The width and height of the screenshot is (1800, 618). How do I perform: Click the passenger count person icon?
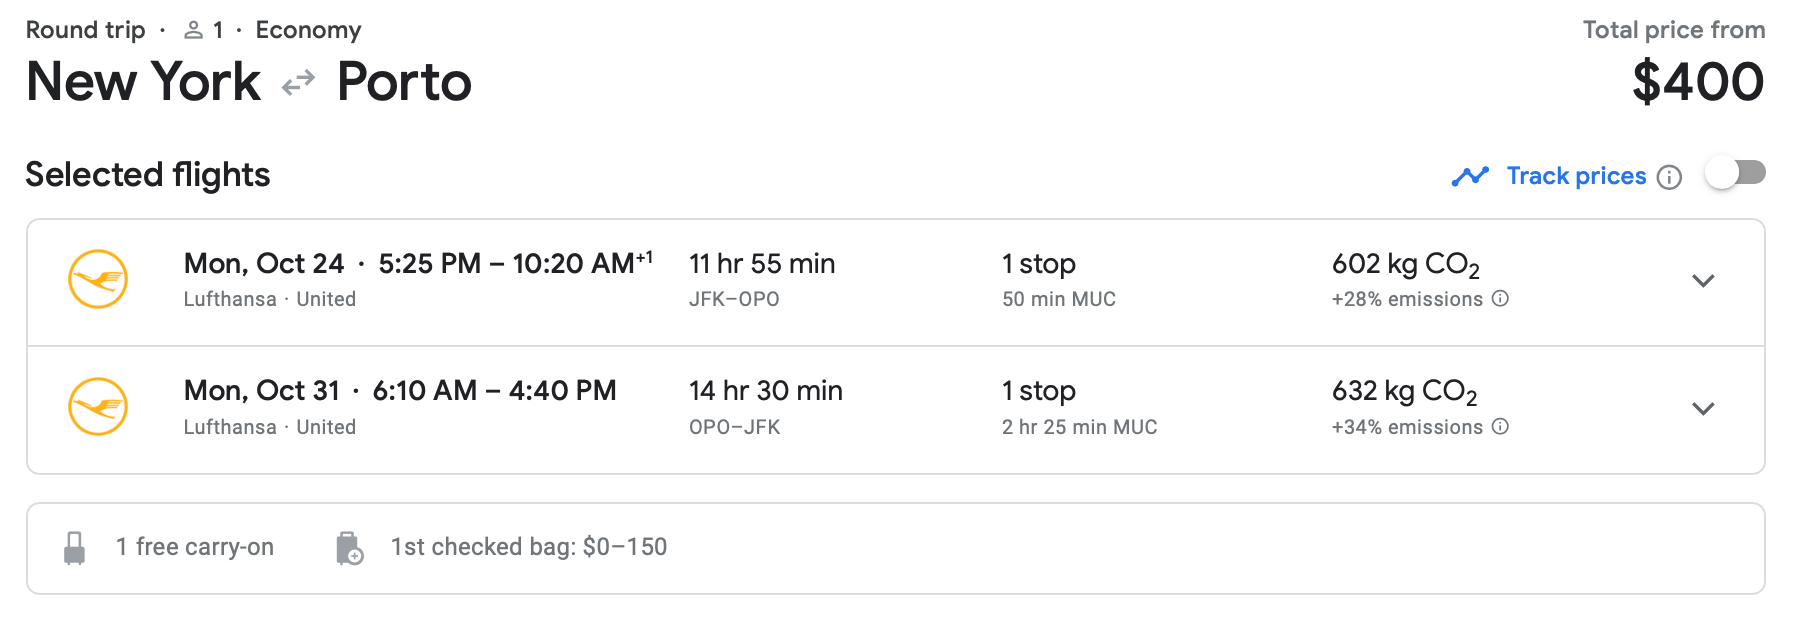click(193, 31)
